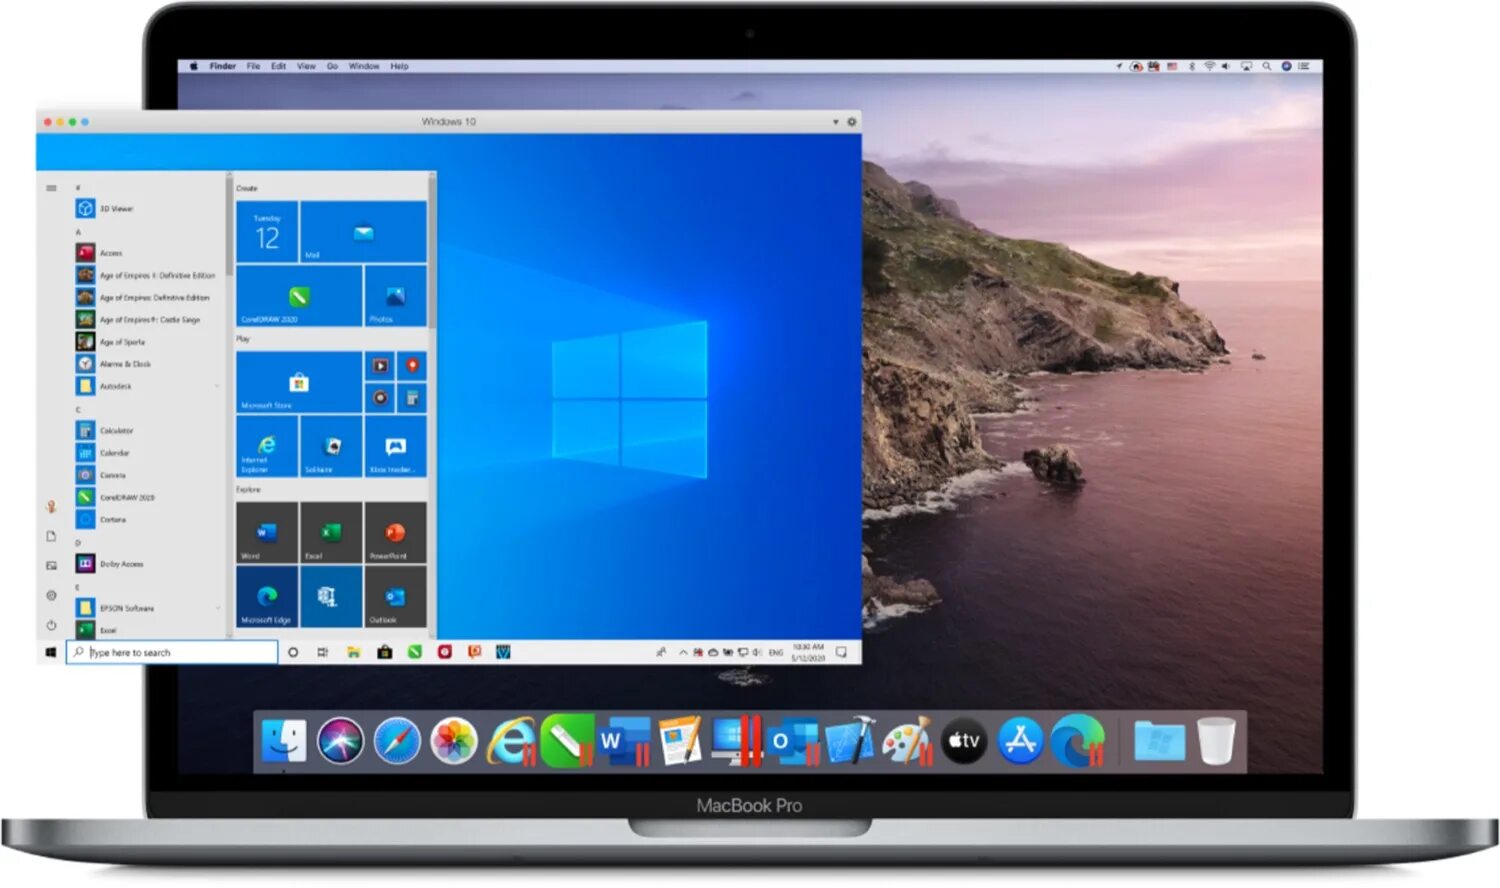The height and width of the screenshot is (888, 1500).
Task: Open the File menu in menu bar
Action: point(254,66)
